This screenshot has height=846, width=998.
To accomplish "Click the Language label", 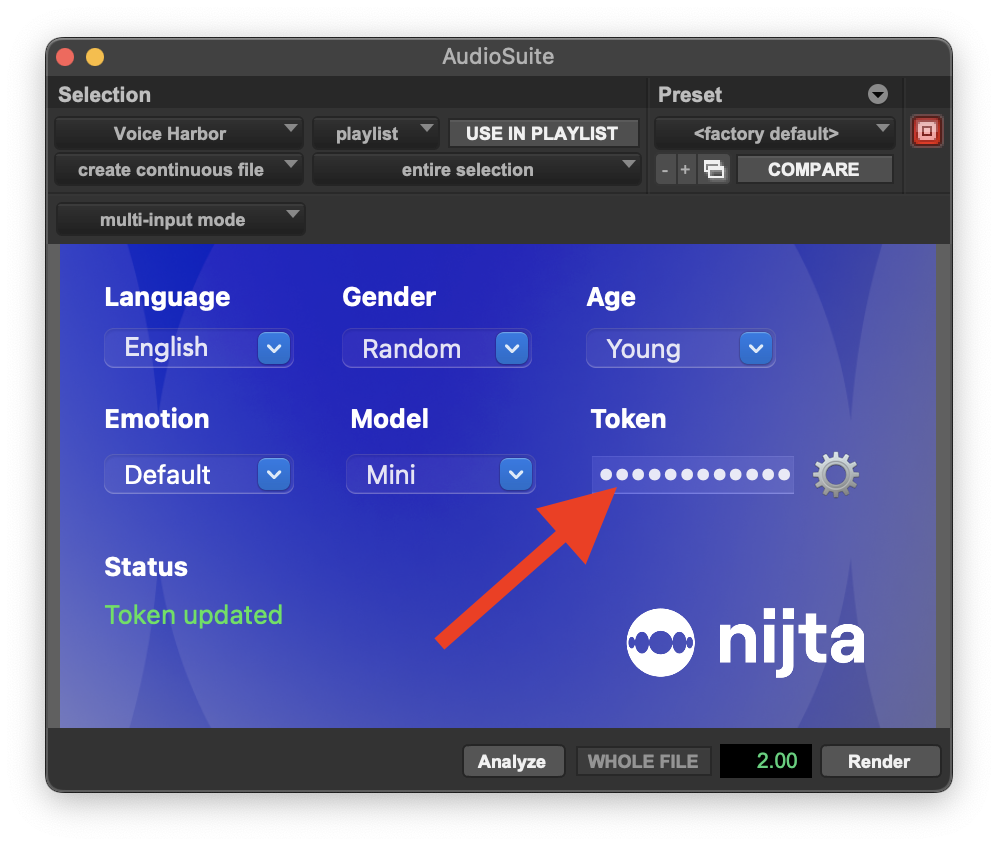I will tap(167, 297).
